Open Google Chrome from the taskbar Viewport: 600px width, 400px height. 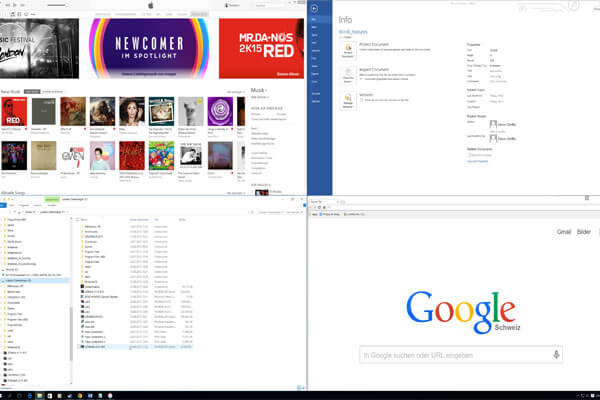[80, 395]
